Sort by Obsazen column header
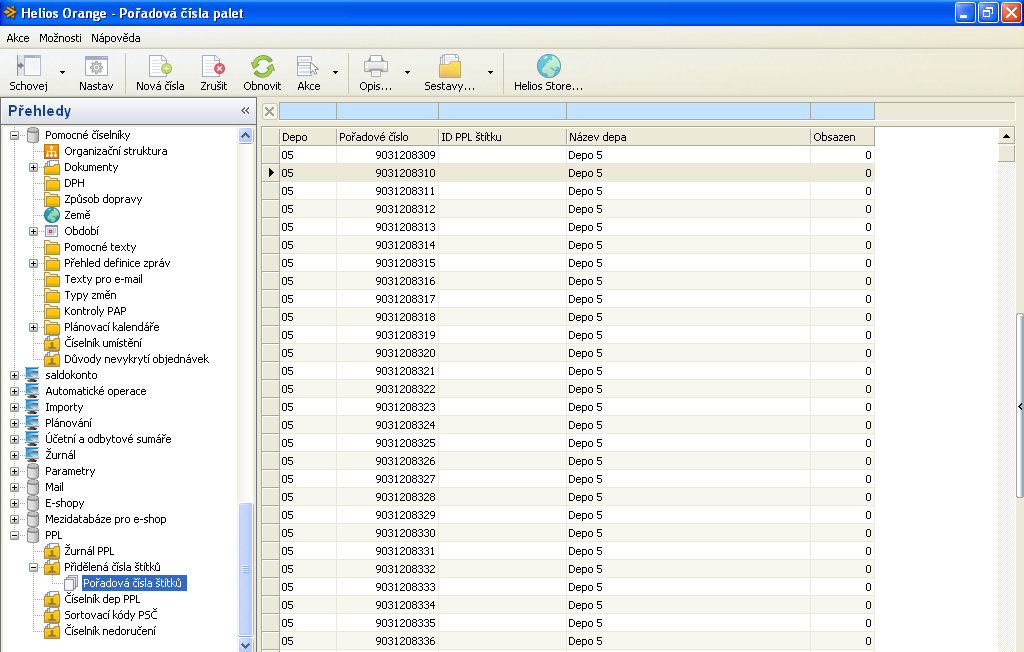The width and height of the screenshot is (1024, 652). pos(842,137)
